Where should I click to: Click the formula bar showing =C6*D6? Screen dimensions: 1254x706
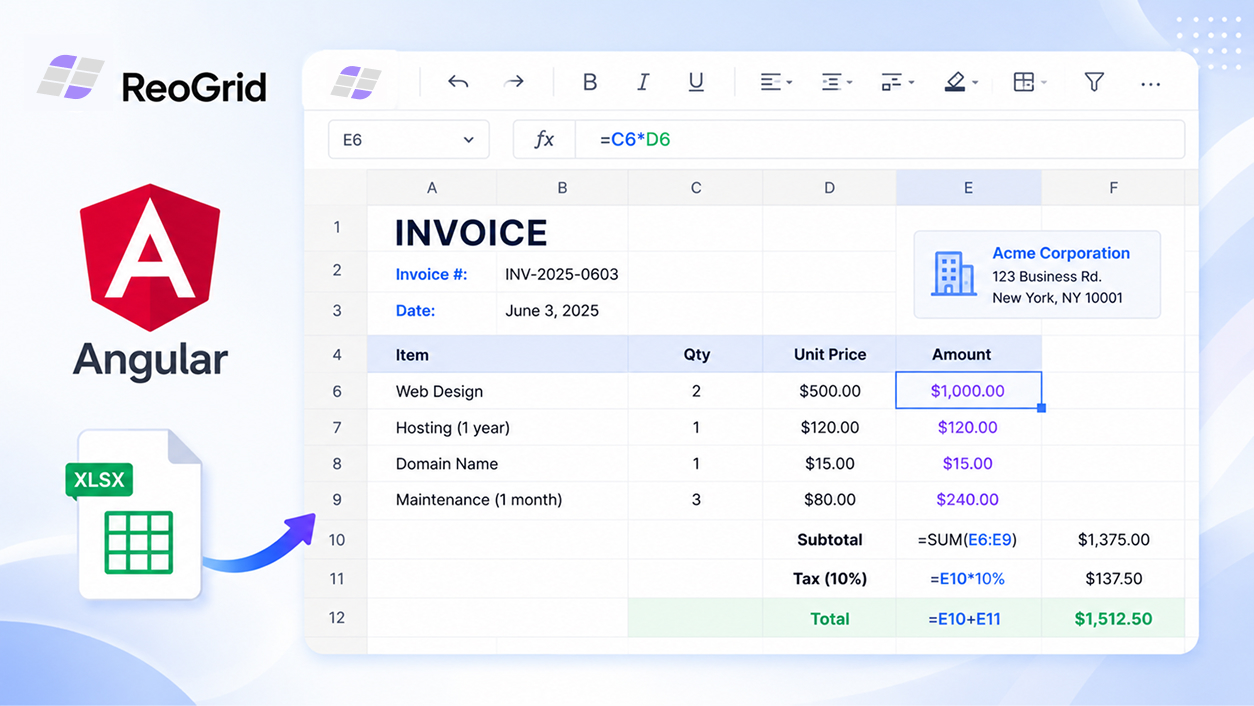pos(880,140)
